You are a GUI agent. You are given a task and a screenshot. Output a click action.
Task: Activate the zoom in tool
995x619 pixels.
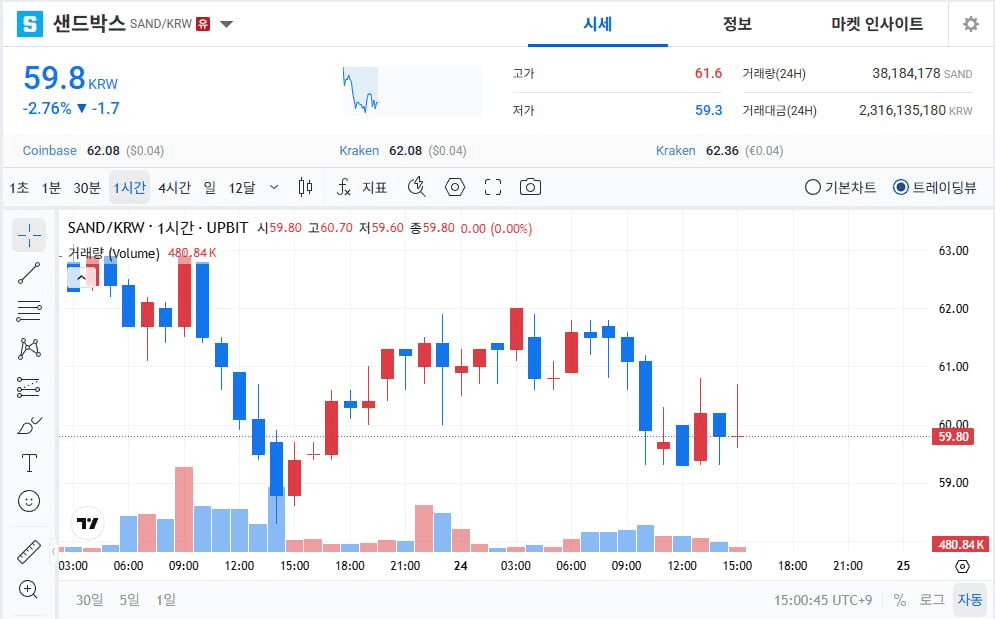(x=28, y=589)
